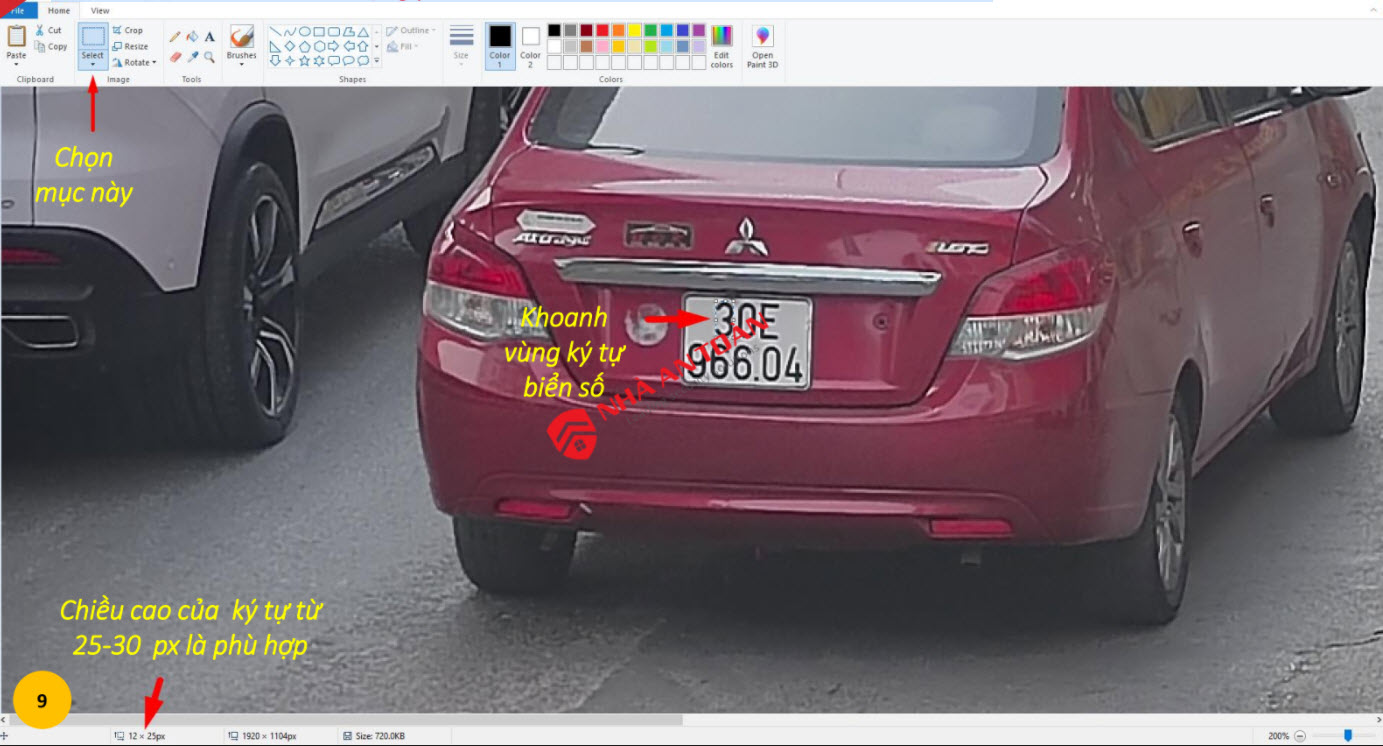The width and height of the screenshot is (1383, 746).
Task: Select the Eraser tool
Action: click(175, 57)
